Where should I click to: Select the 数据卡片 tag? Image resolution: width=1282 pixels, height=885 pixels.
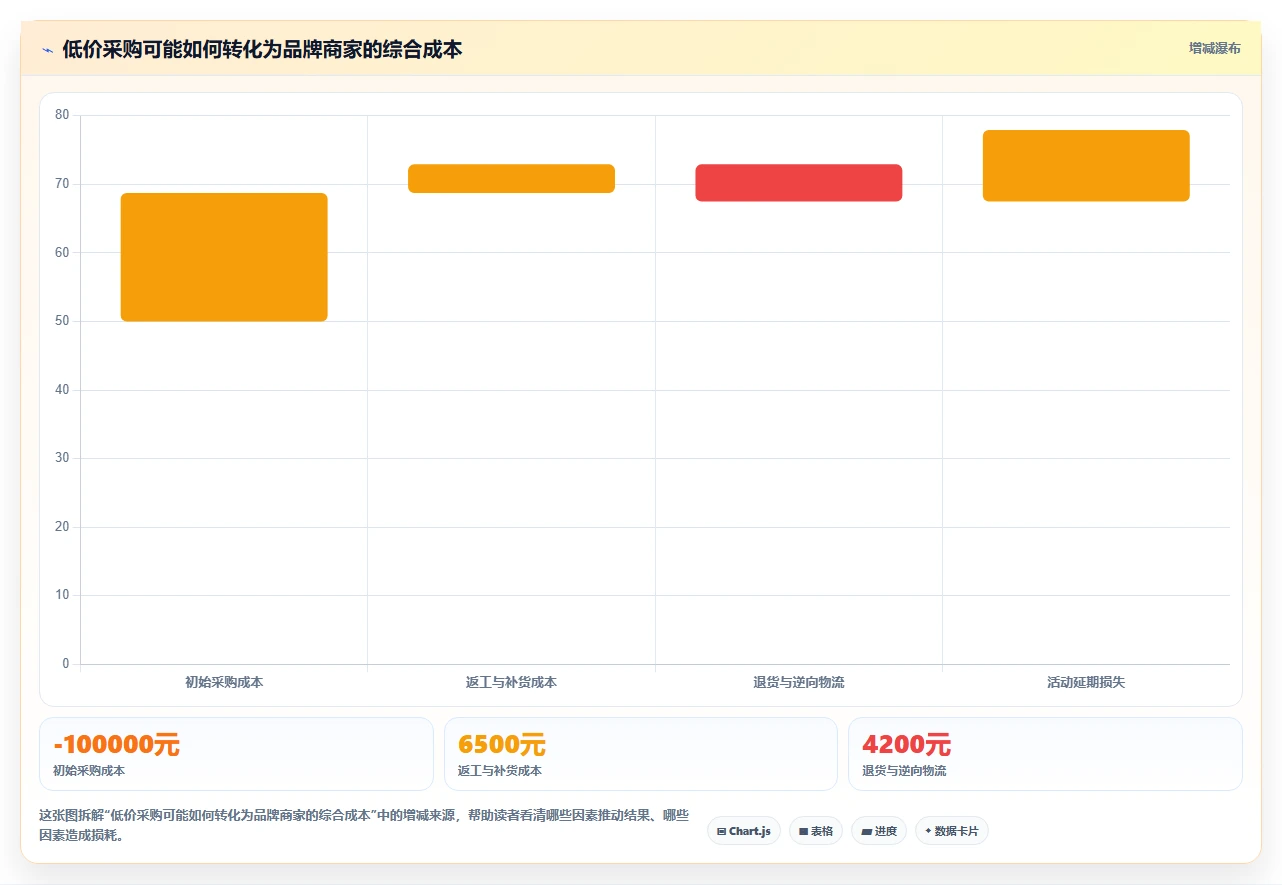coord(952,831)
